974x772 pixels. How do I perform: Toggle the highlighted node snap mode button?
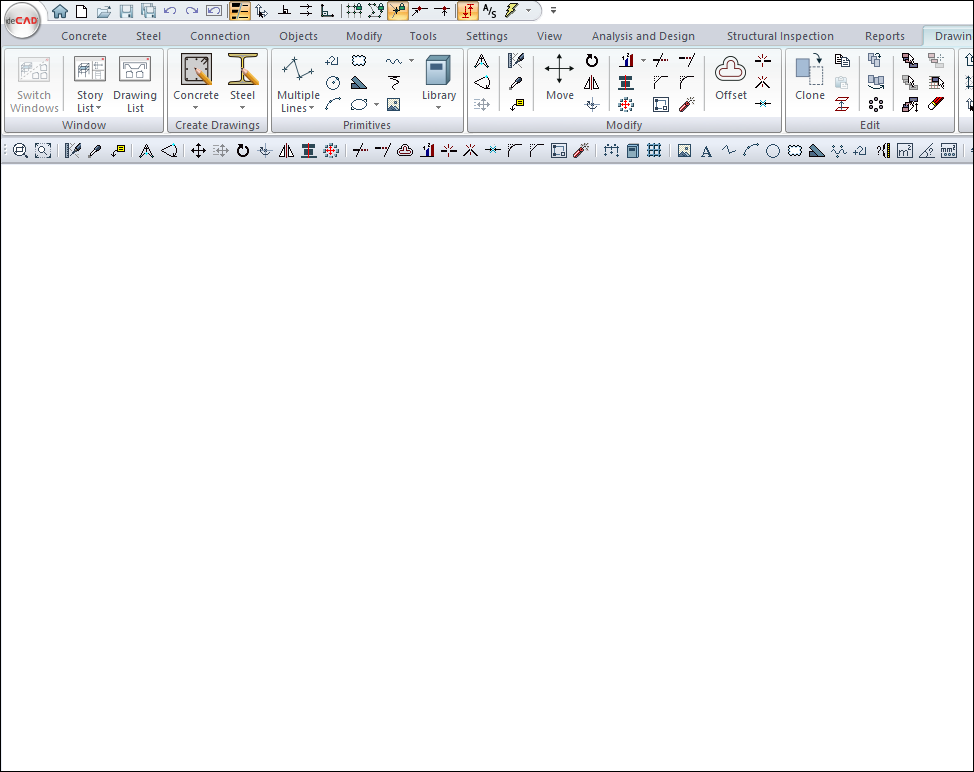pos(398,11)
